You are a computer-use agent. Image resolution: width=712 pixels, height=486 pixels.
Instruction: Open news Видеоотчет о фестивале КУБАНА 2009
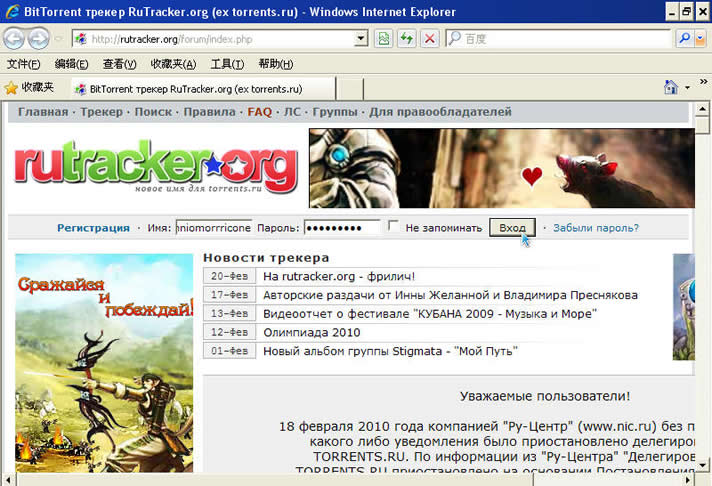click(x=430, y=314)
